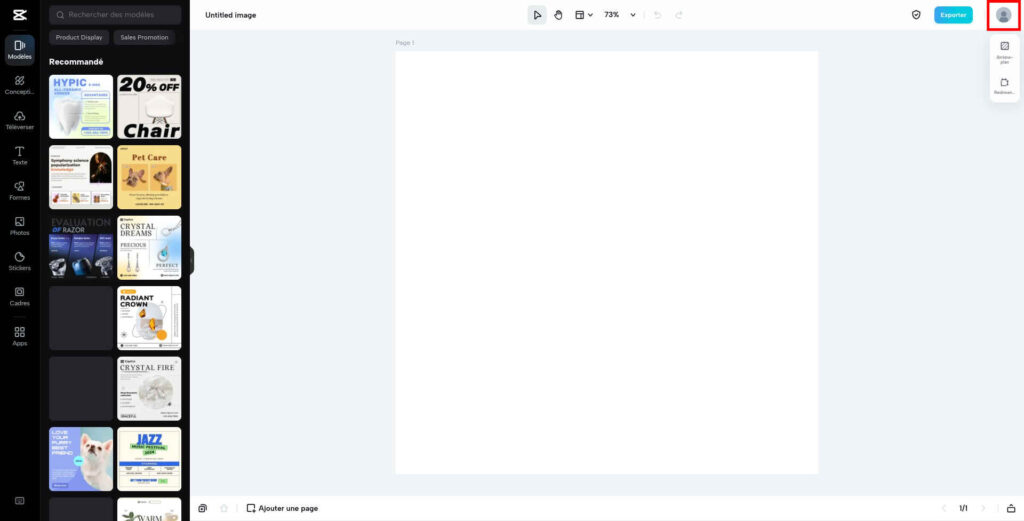The height and width of the screenshot is (521, 1024).
Task: Open the Texte tool panel
Action: (20, 156)
